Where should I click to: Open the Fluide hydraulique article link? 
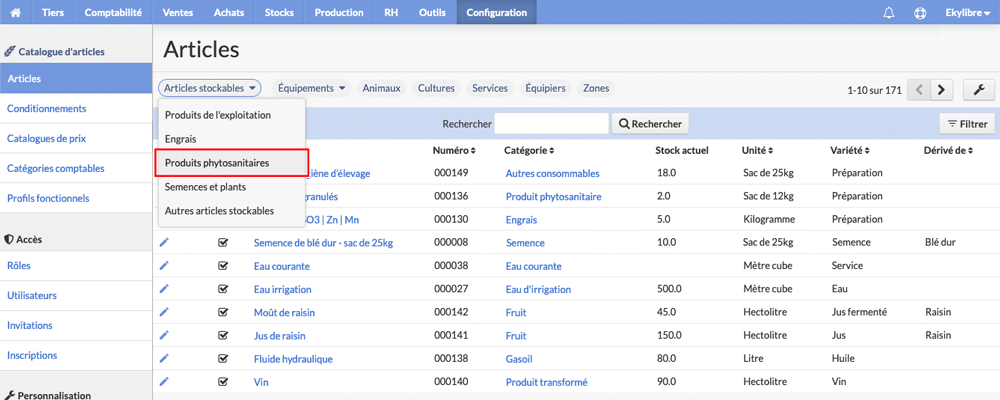click(x=293, y=359)
